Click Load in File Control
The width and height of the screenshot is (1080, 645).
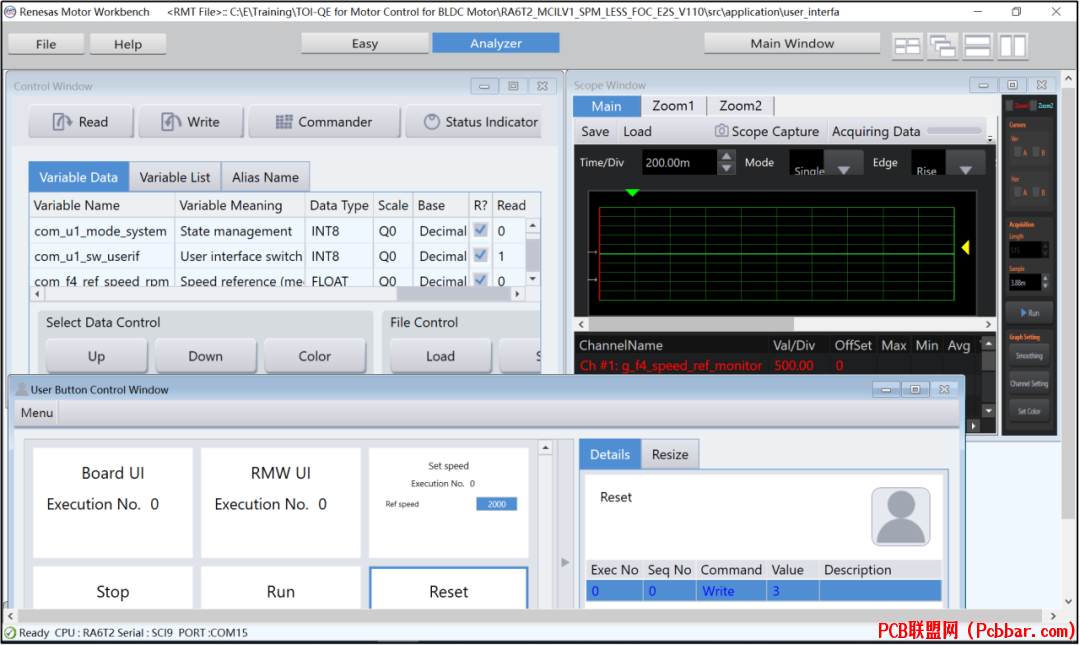click(440, 356)
